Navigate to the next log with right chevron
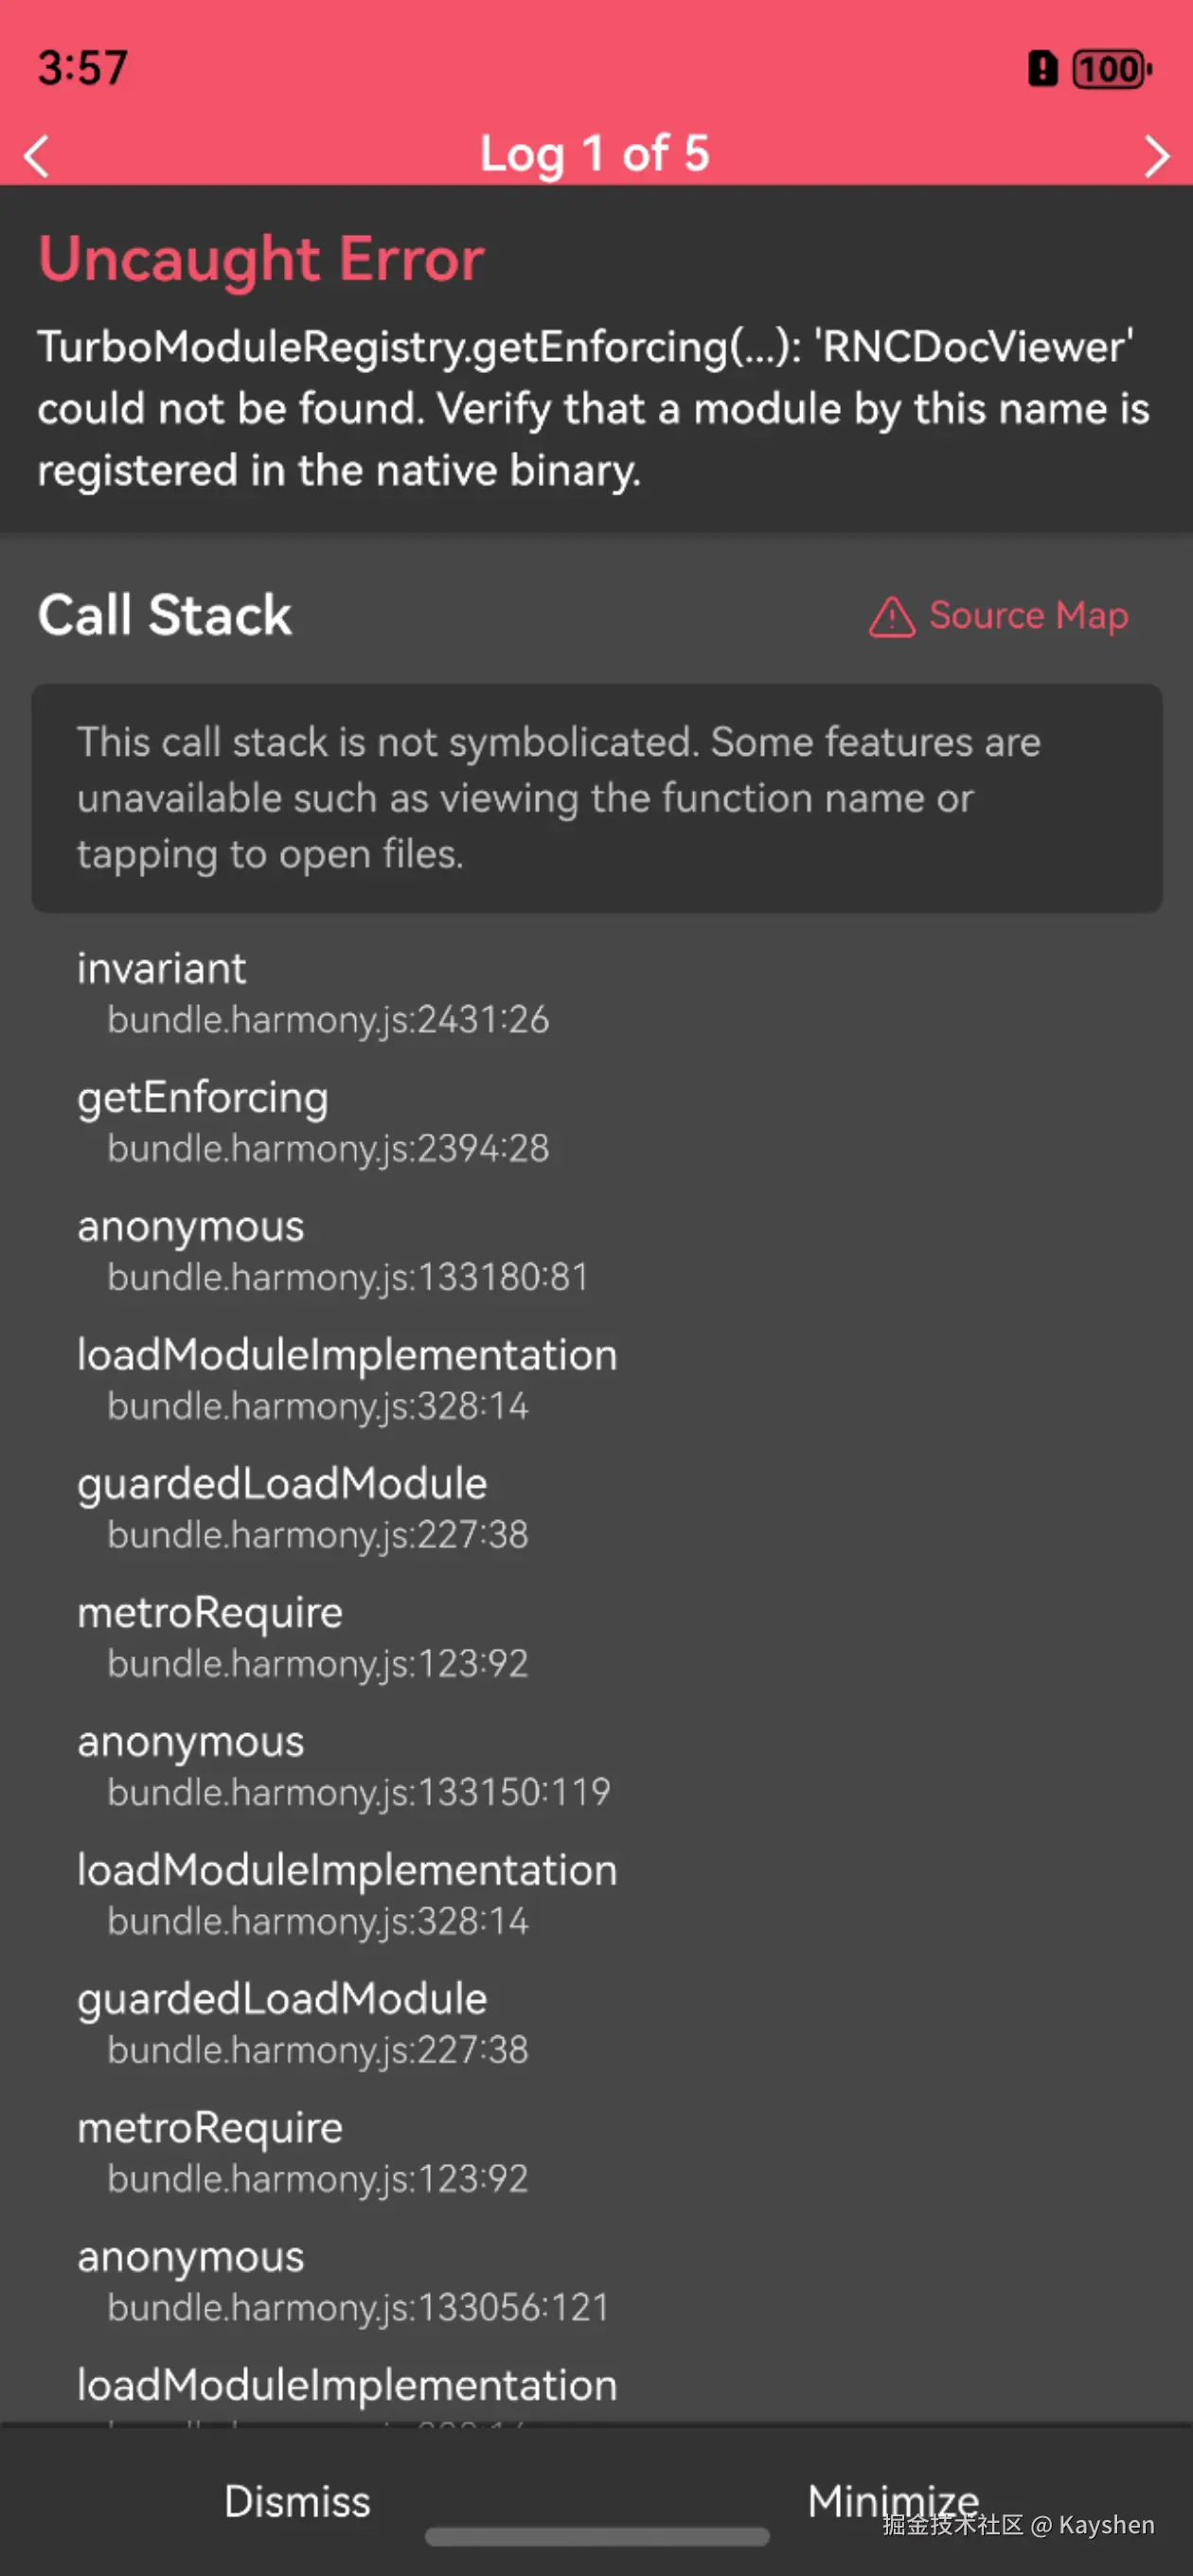 pyautogui.click(x=1157, y=155)
